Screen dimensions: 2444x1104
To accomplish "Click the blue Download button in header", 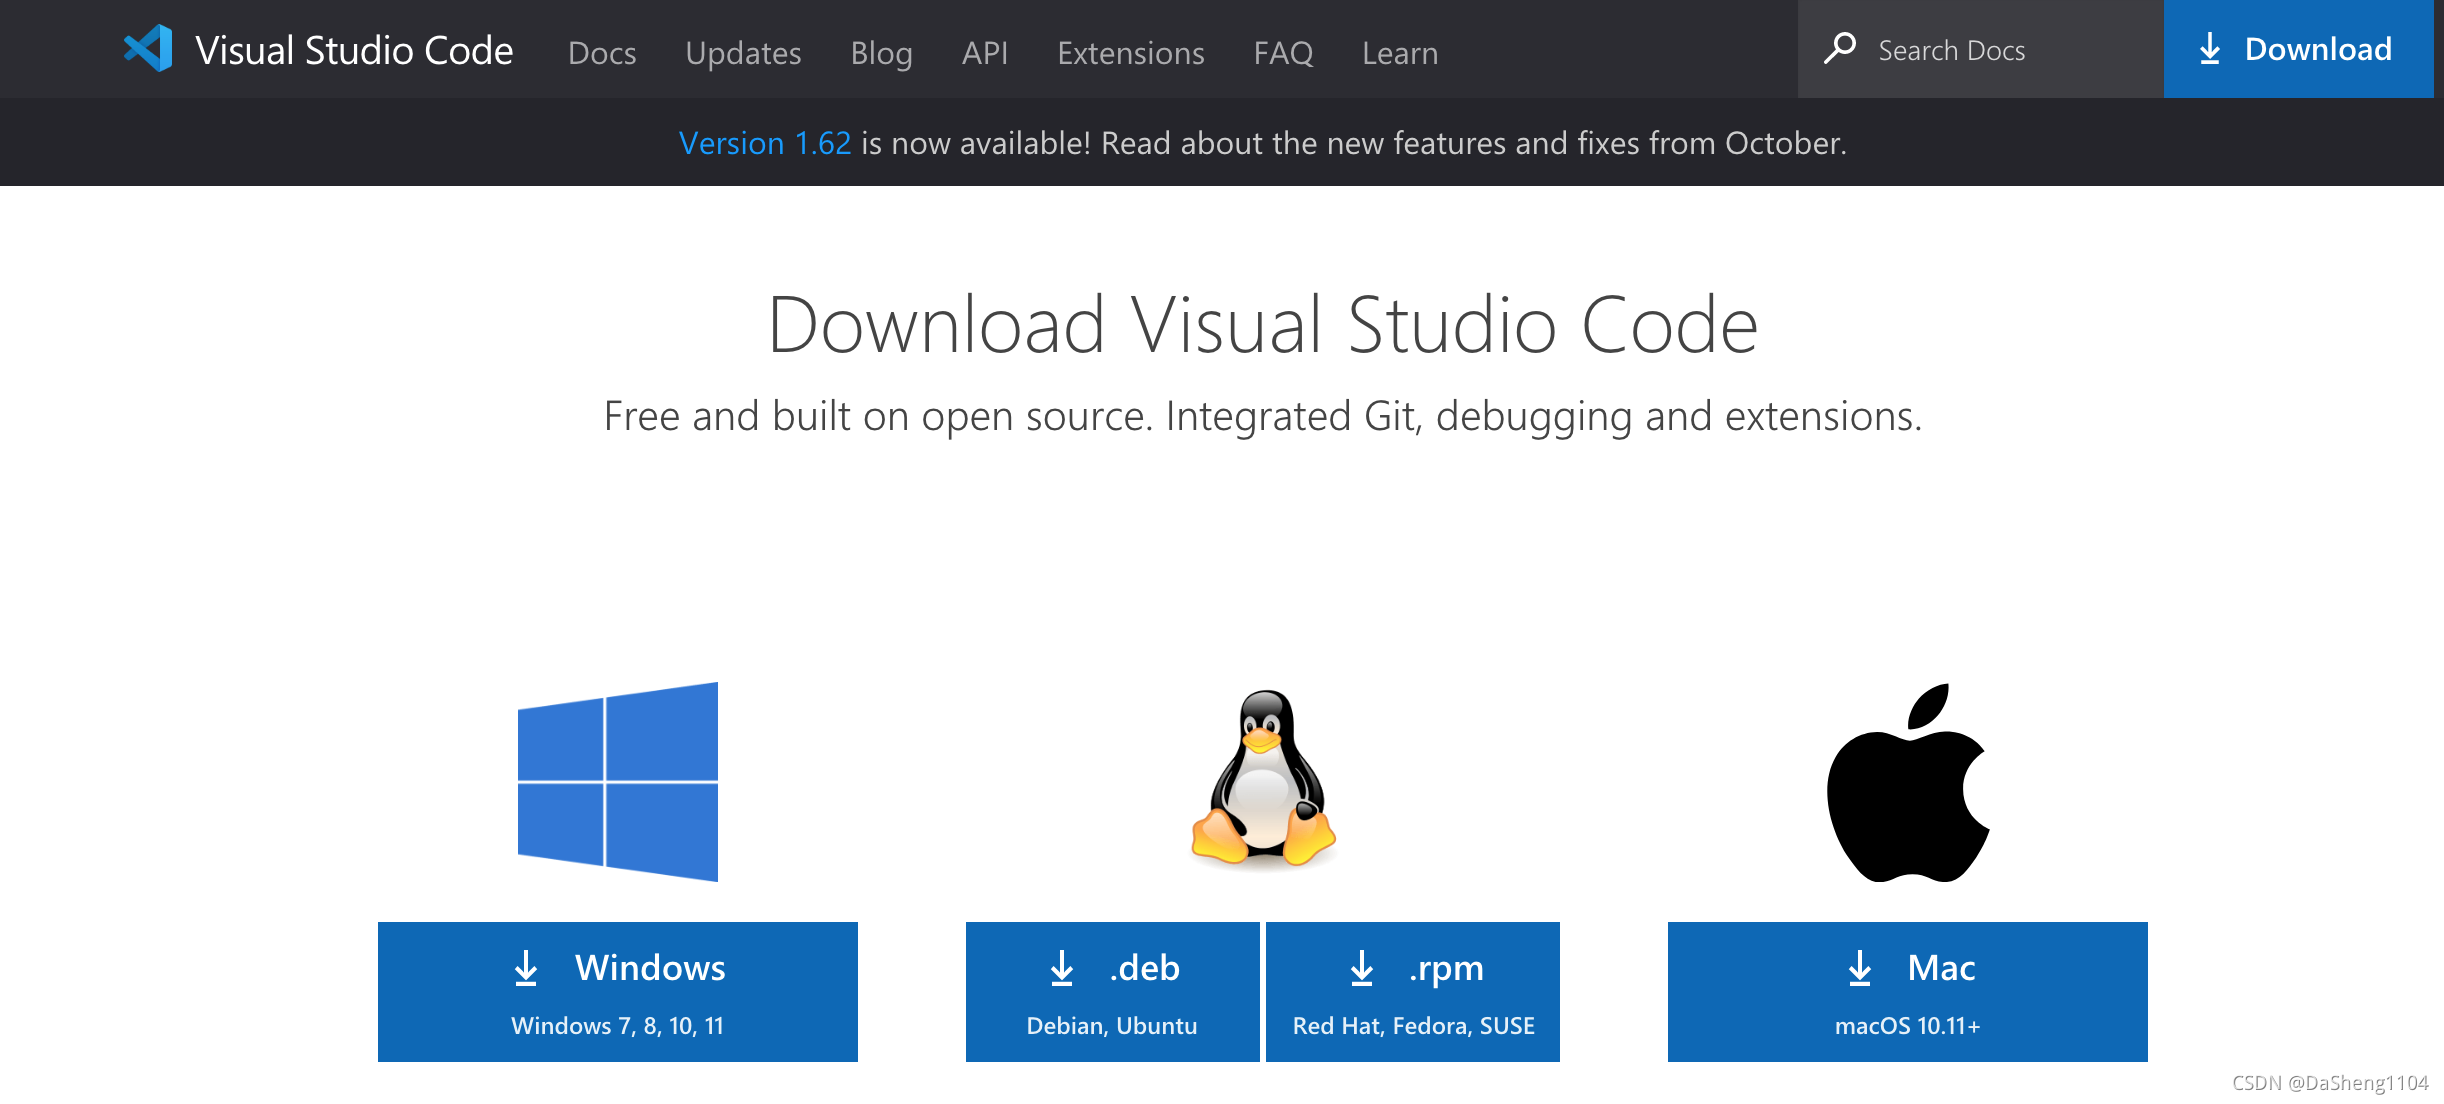I will tap(2299, 49).
